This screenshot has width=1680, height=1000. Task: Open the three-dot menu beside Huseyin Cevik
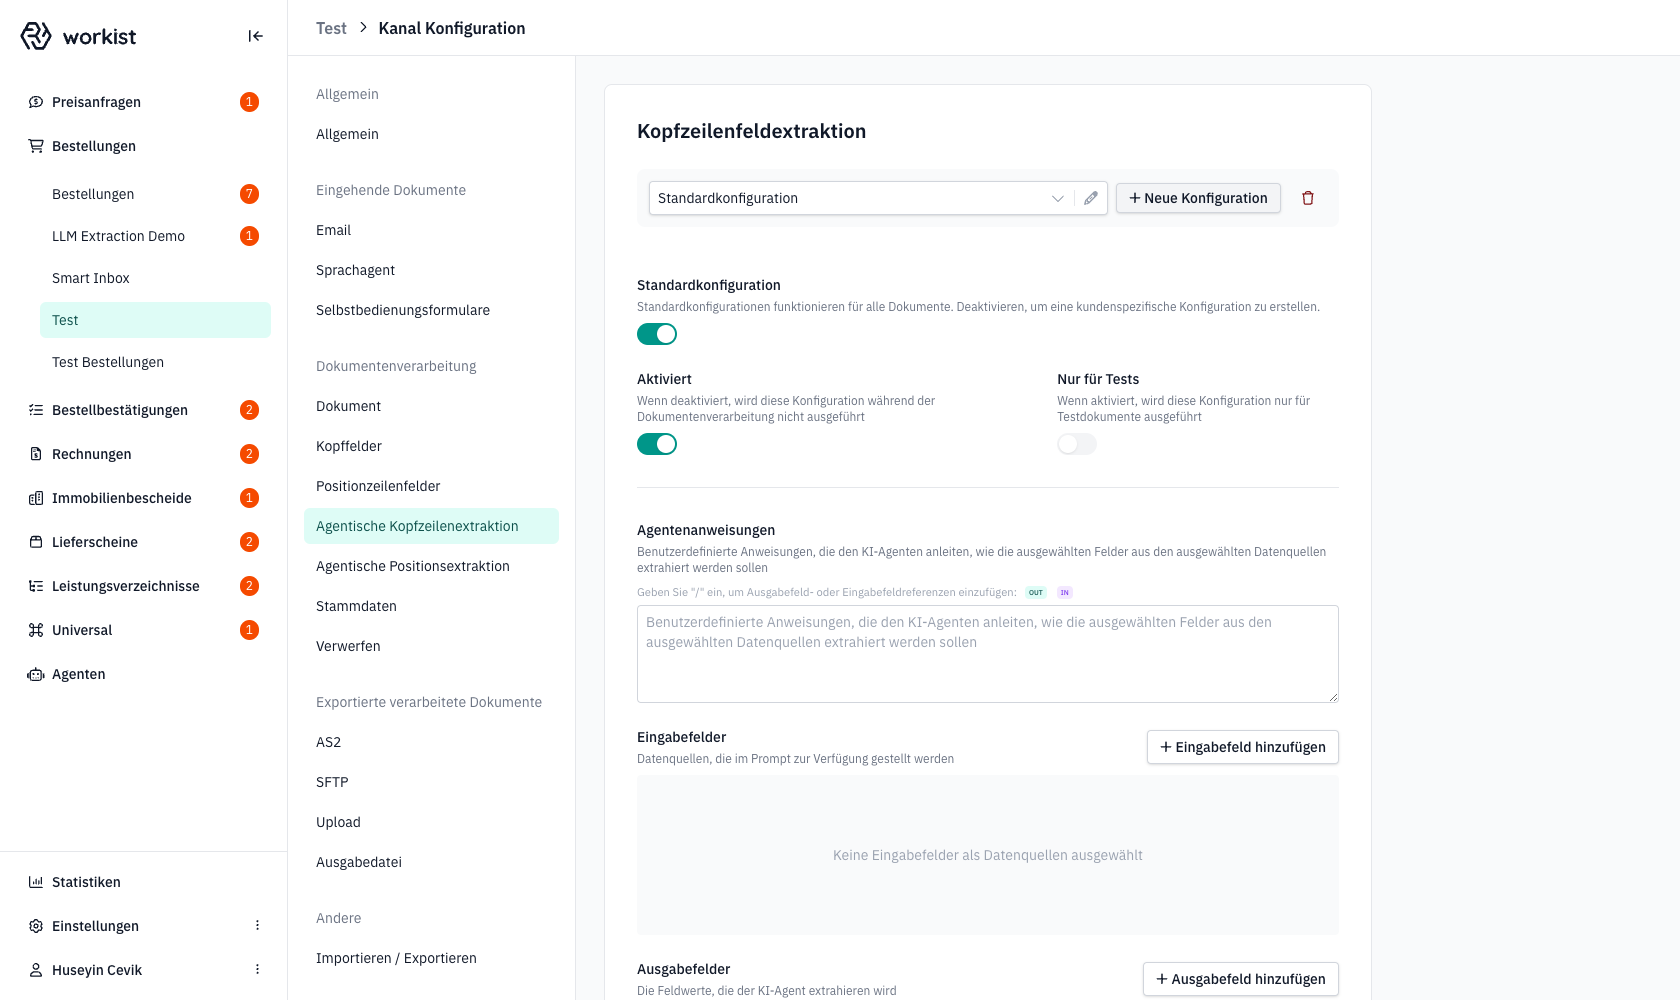pos(257,970)
